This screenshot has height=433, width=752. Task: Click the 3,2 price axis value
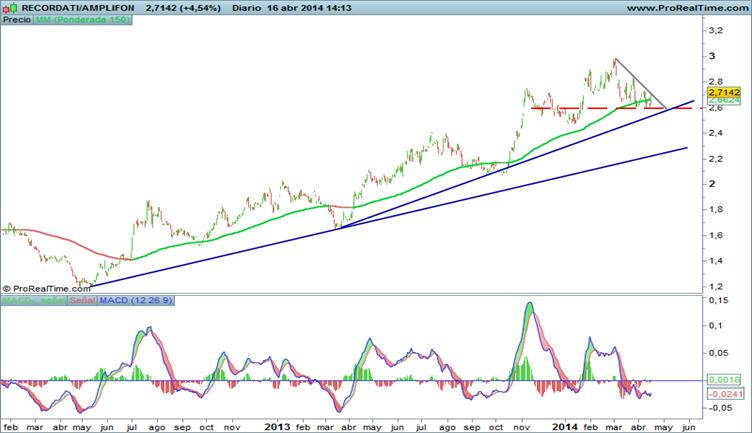coord(716,31)
